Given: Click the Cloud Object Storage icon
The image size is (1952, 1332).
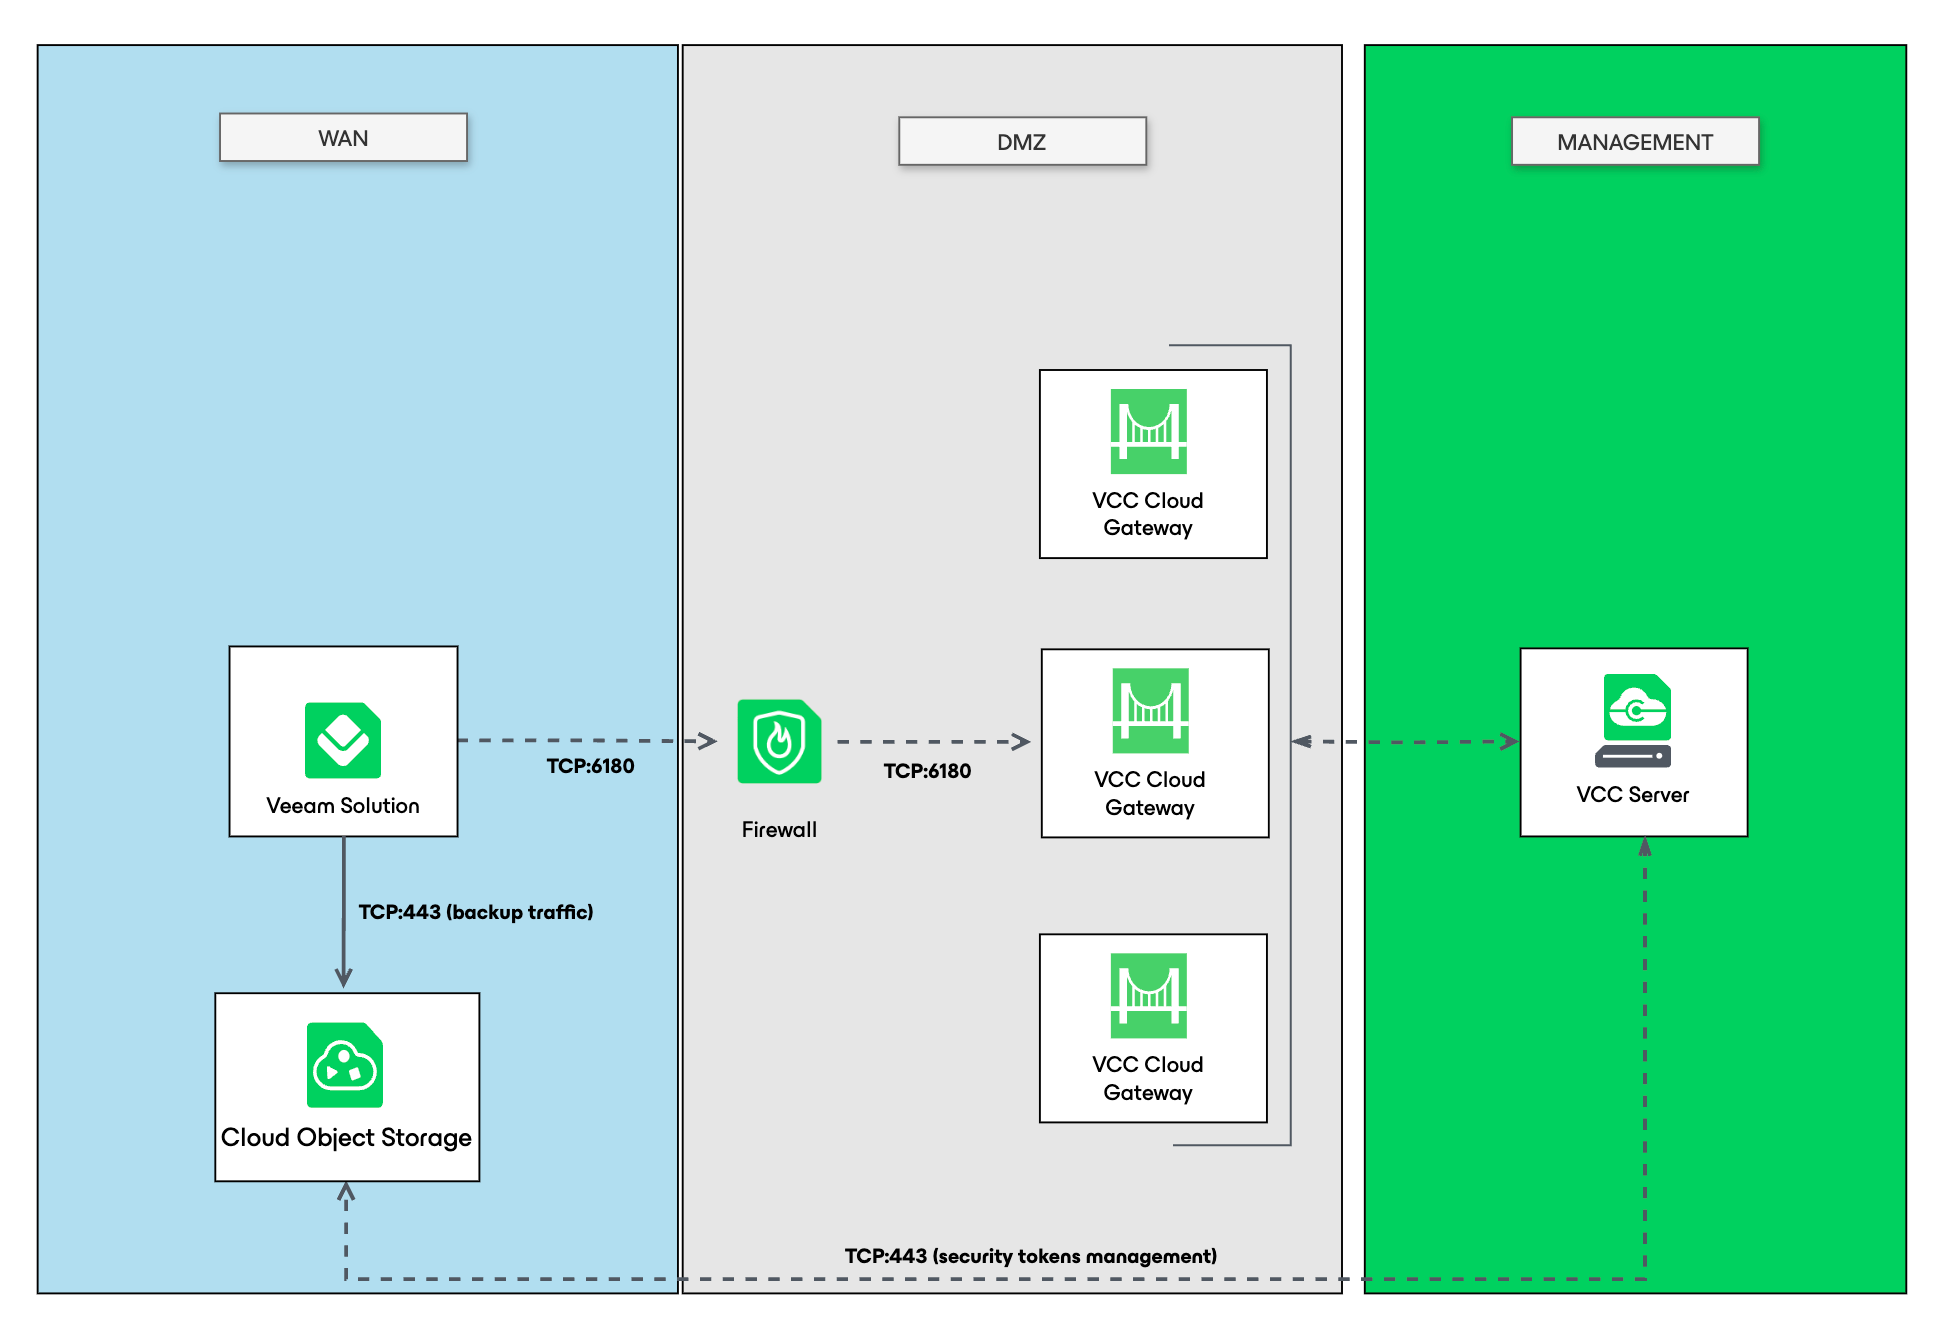Looking at the screenshot, I should tap(345, 1065).
